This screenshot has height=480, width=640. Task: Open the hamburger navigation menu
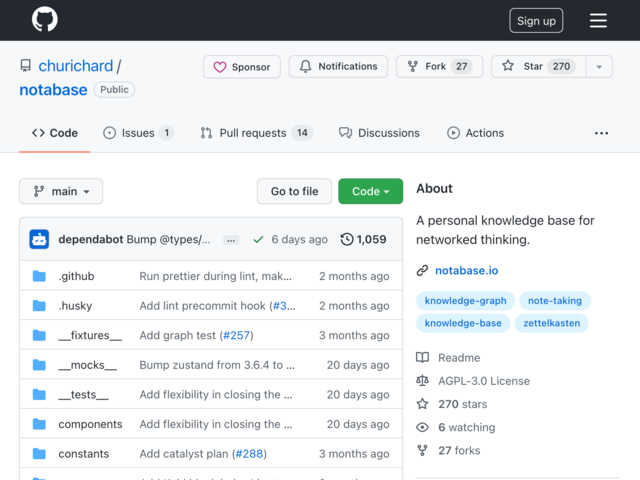tap(598, 20)
